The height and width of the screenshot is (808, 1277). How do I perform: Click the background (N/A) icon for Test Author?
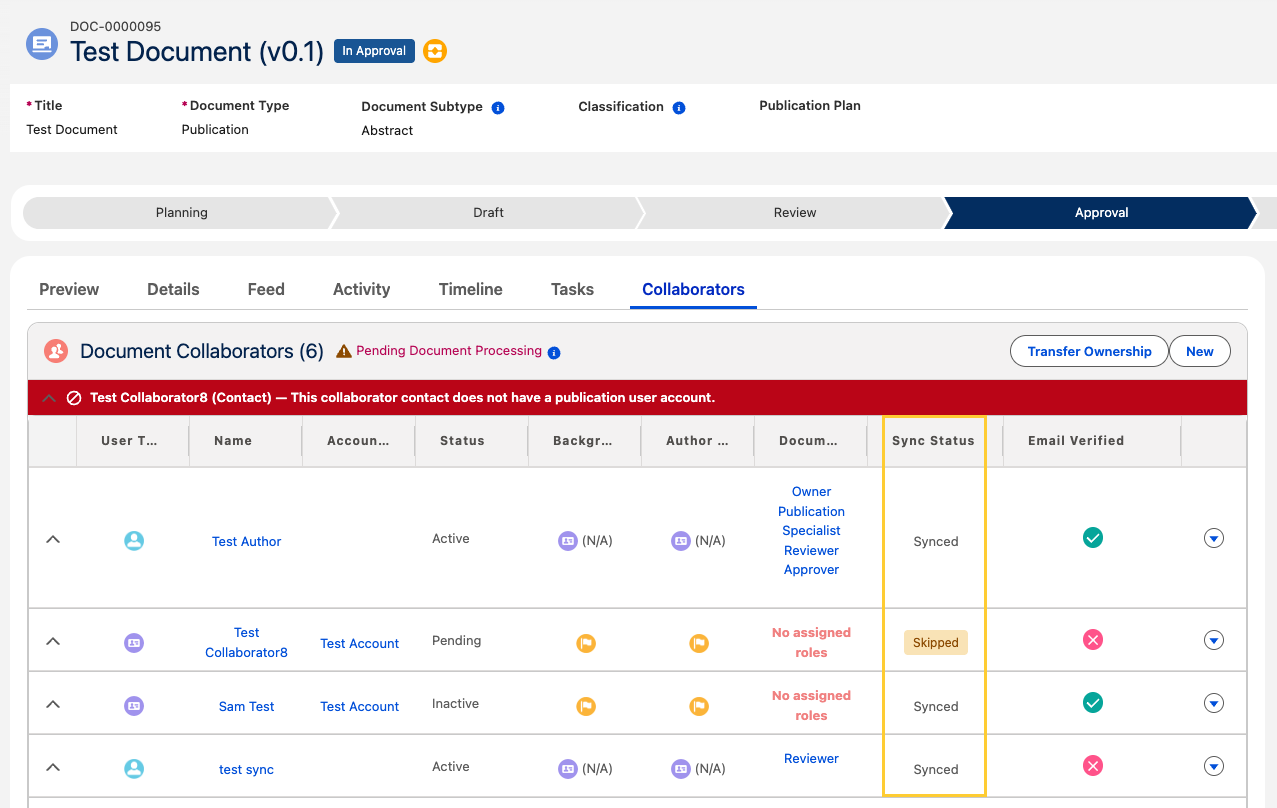tap(568, 541)
